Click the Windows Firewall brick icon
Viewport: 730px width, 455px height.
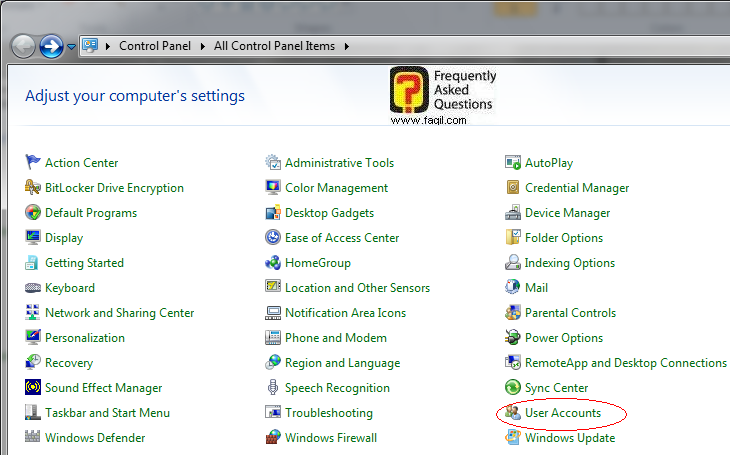click(273, 438)
